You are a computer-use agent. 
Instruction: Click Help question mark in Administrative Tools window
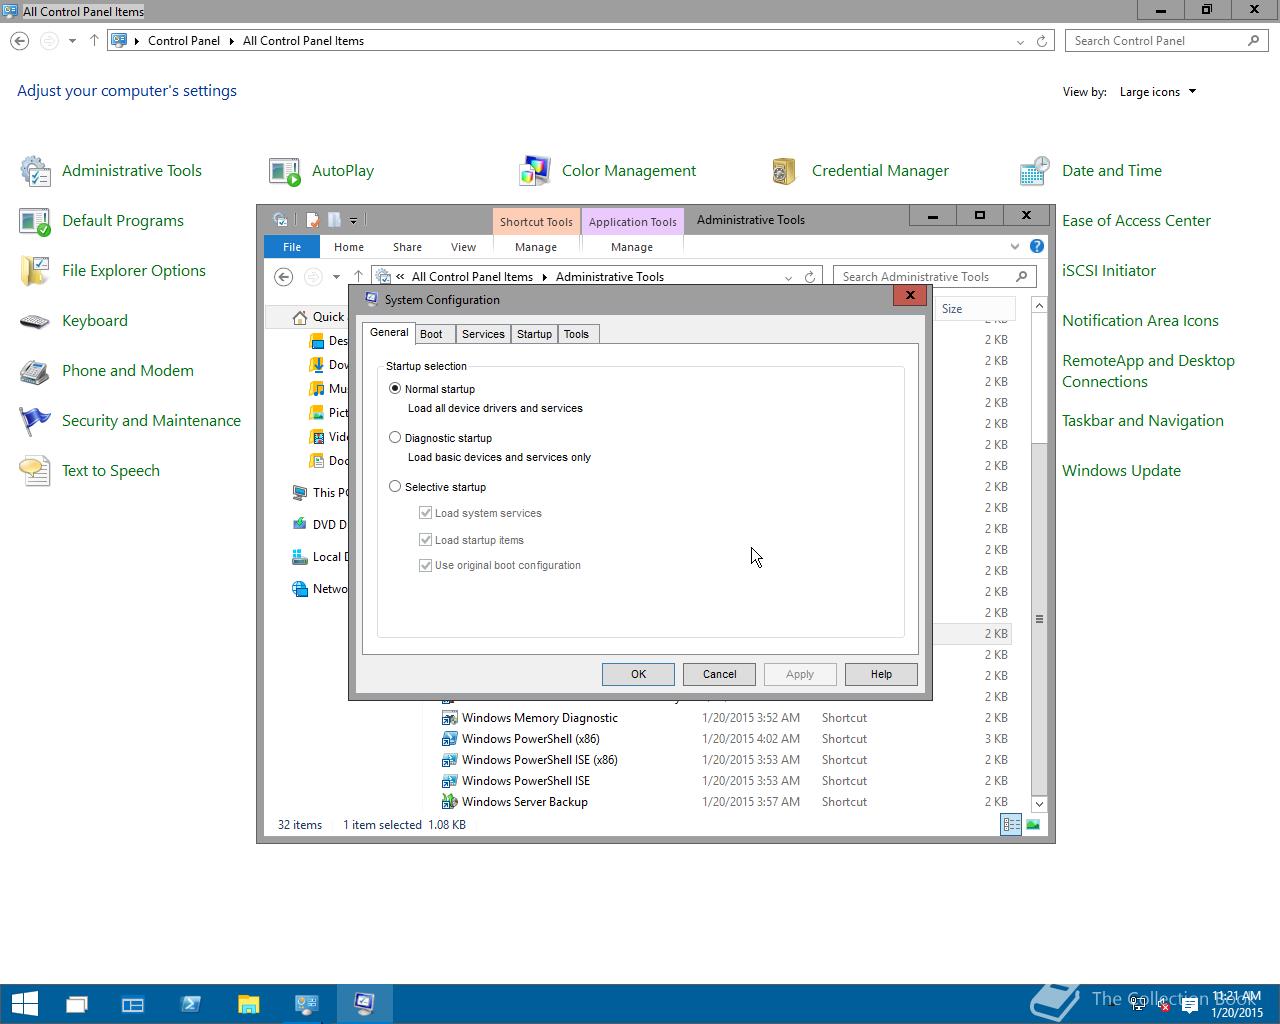1037,246
